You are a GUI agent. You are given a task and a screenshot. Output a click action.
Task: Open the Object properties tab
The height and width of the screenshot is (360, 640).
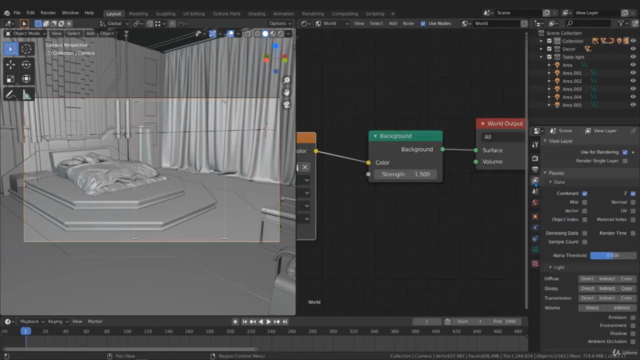(x=535, y=216)
